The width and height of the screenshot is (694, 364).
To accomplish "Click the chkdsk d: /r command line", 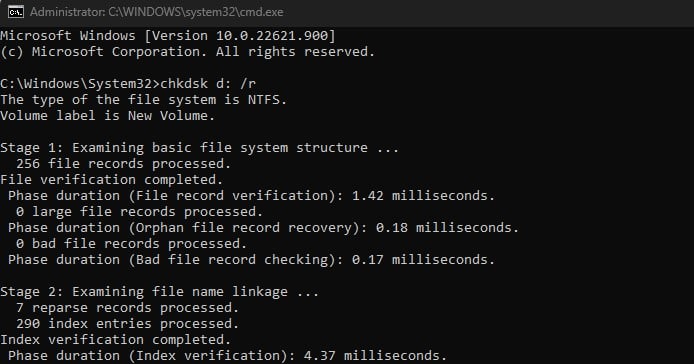I will [x=128, y=83].
